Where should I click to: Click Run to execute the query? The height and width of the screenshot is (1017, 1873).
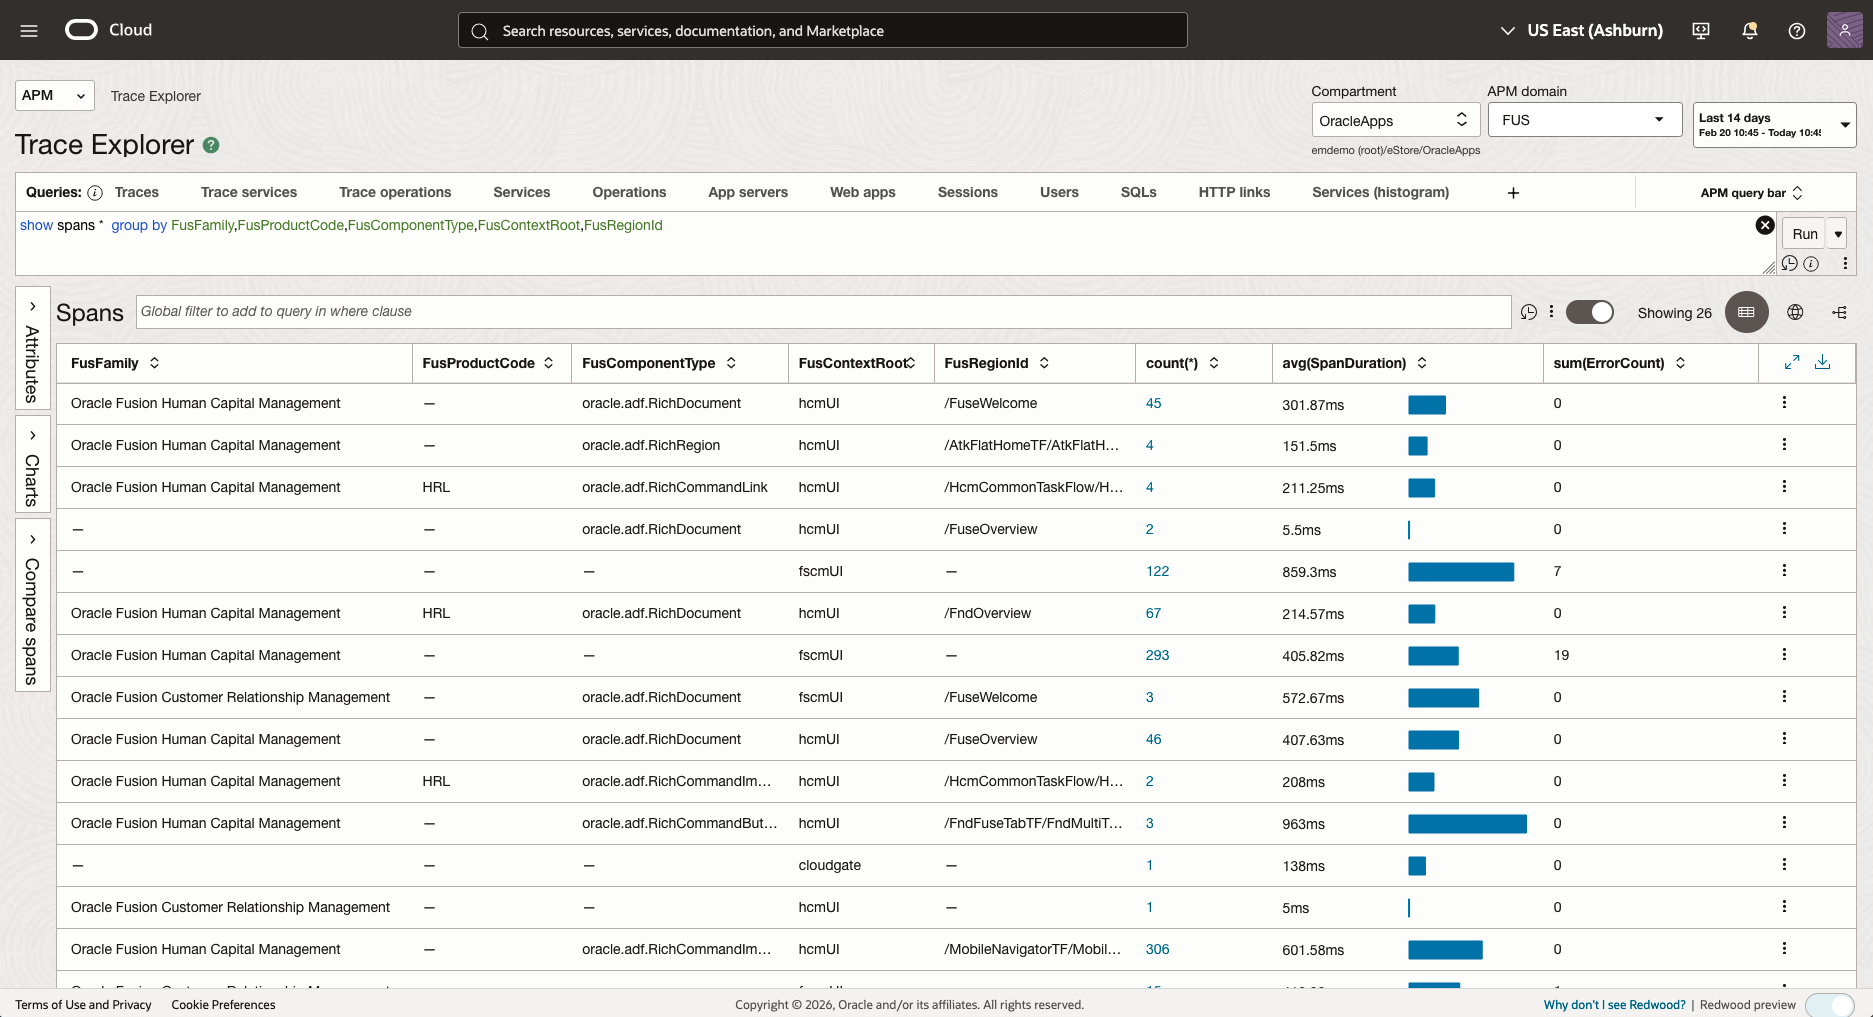click(1805, 233)
